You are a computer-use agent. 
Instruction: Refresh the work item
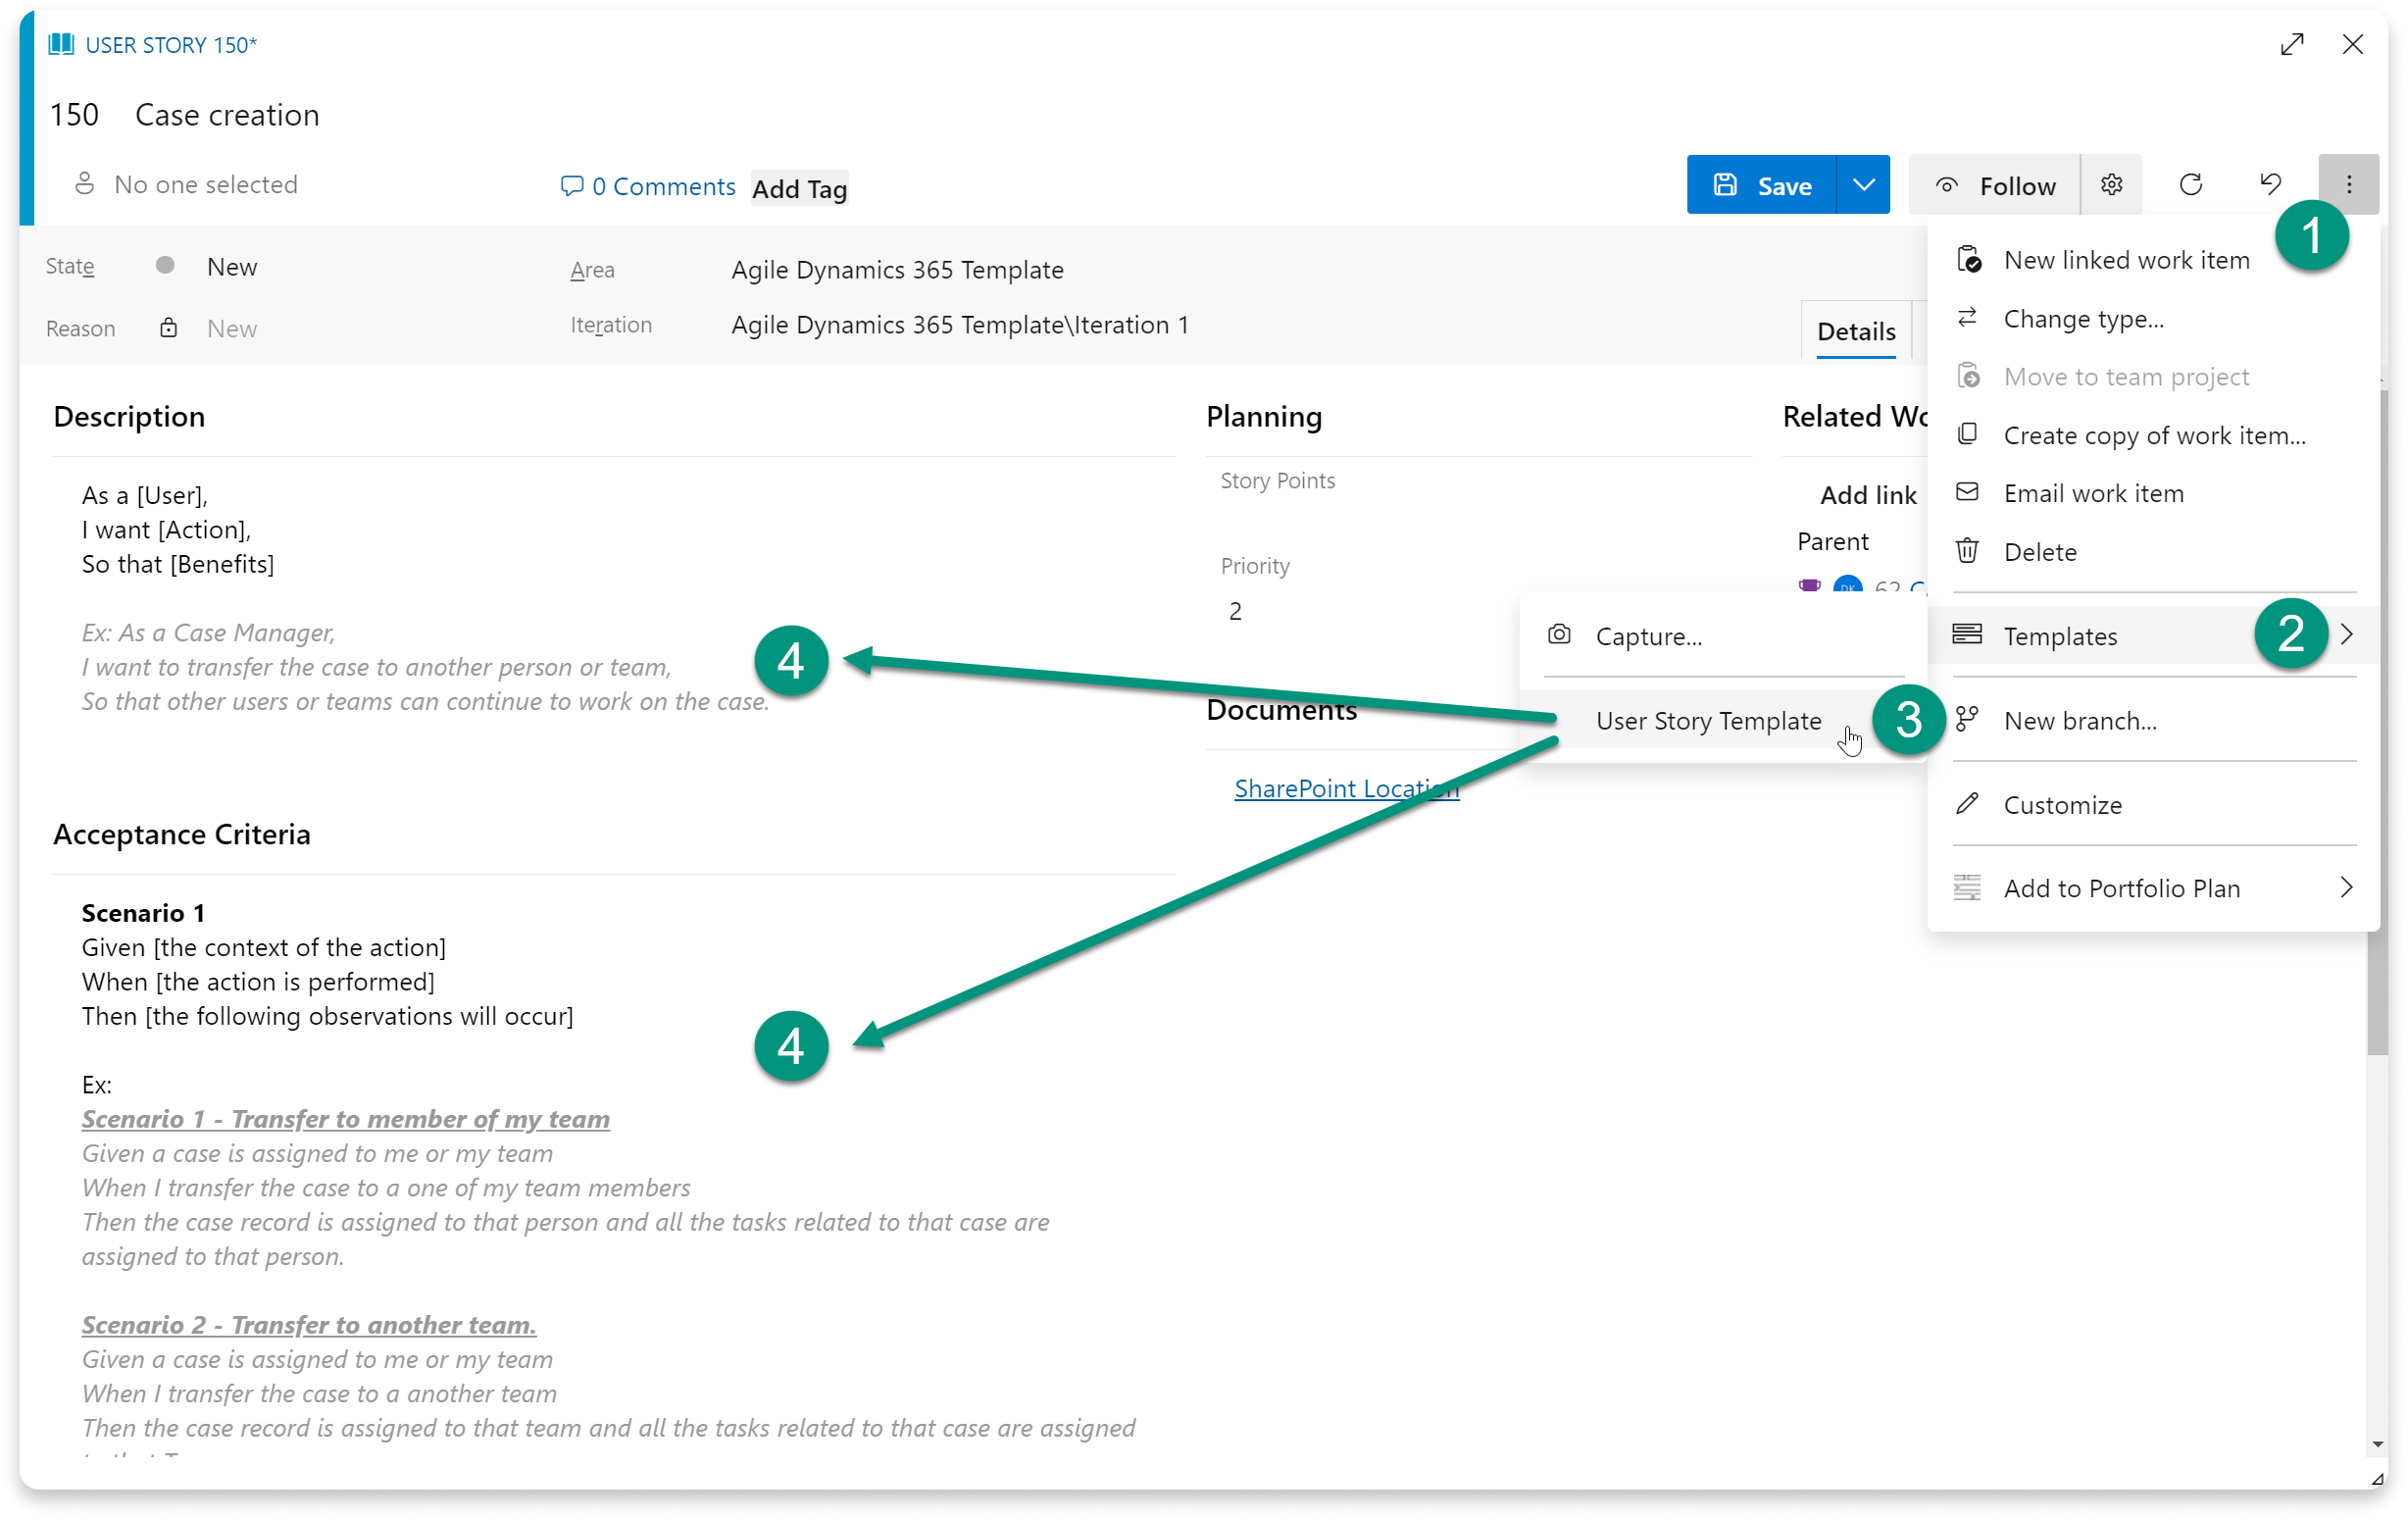[x=2190, y=185]
